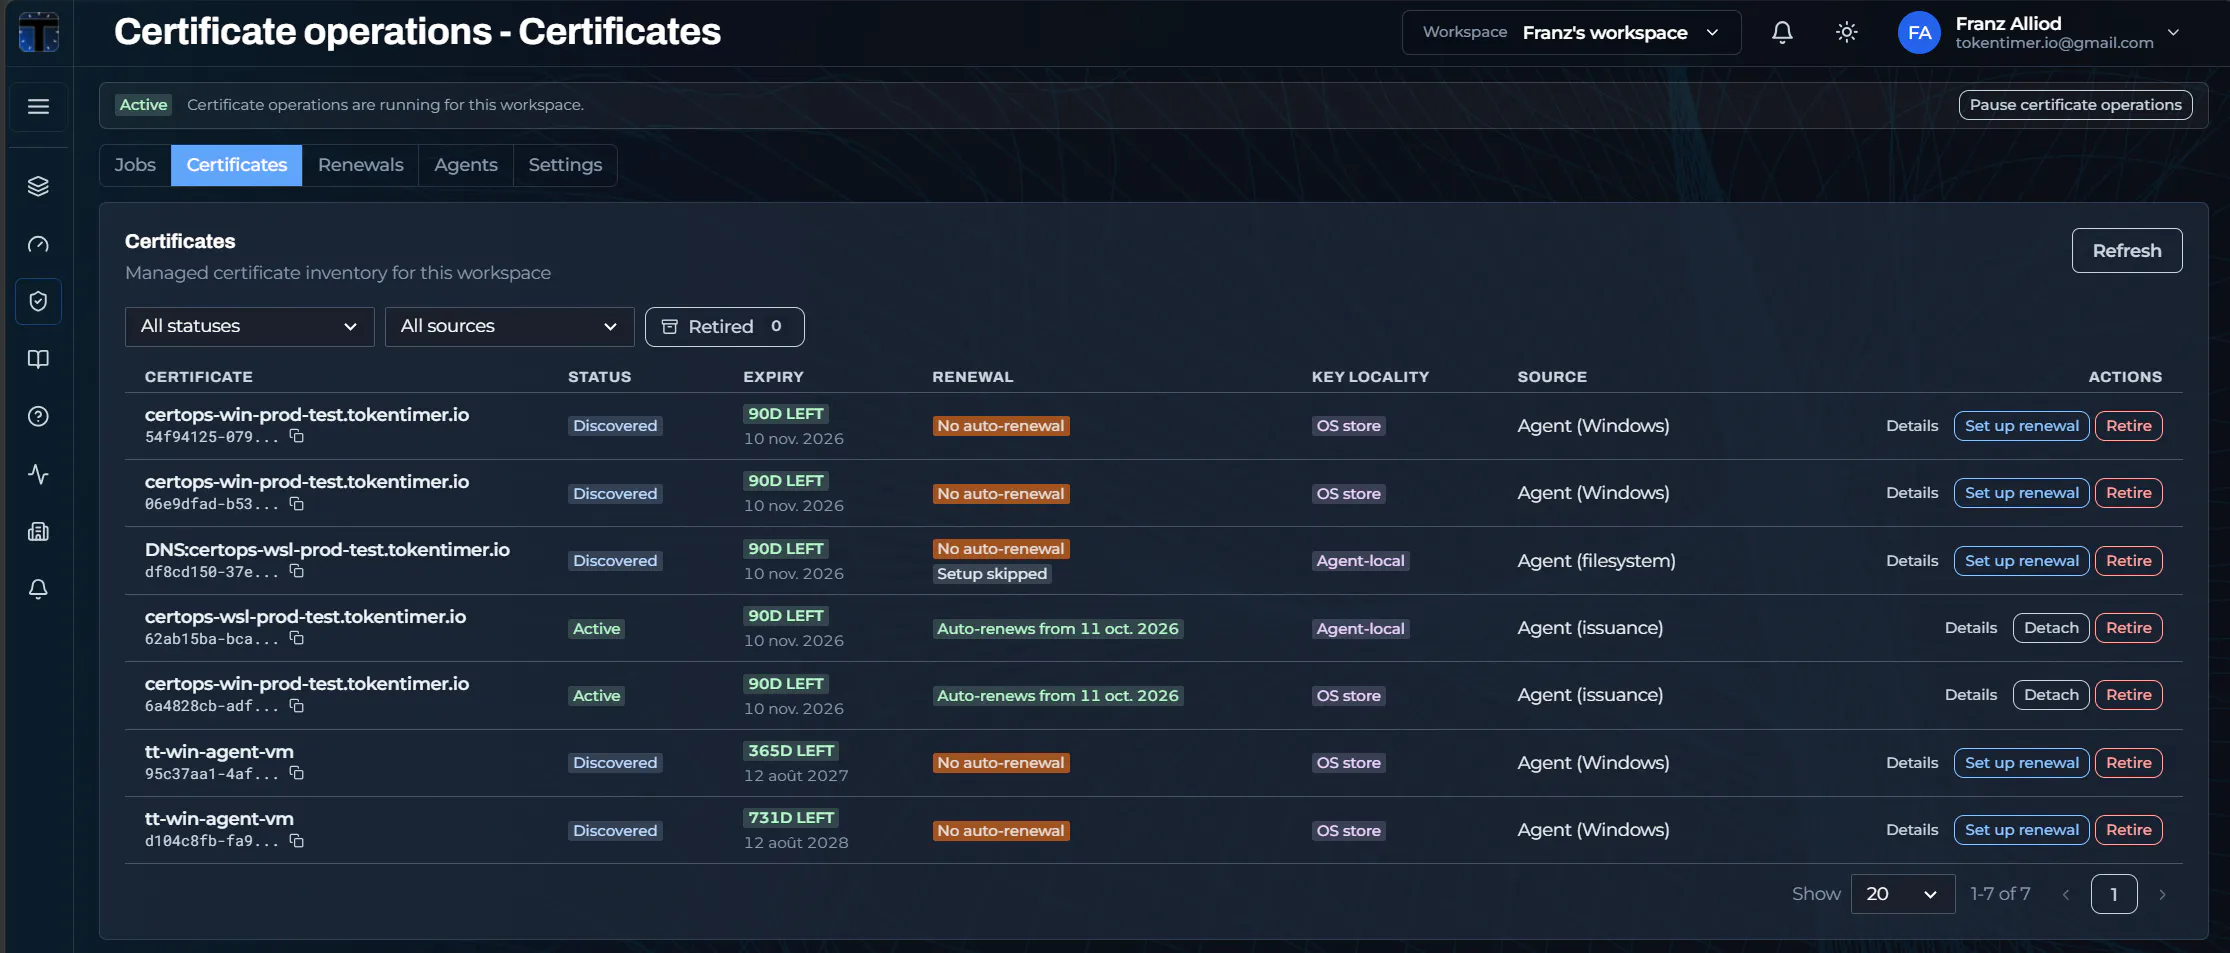Retire the d104c8fb certificate
Screen dimensions: 2230x953
coord(2128,830)
